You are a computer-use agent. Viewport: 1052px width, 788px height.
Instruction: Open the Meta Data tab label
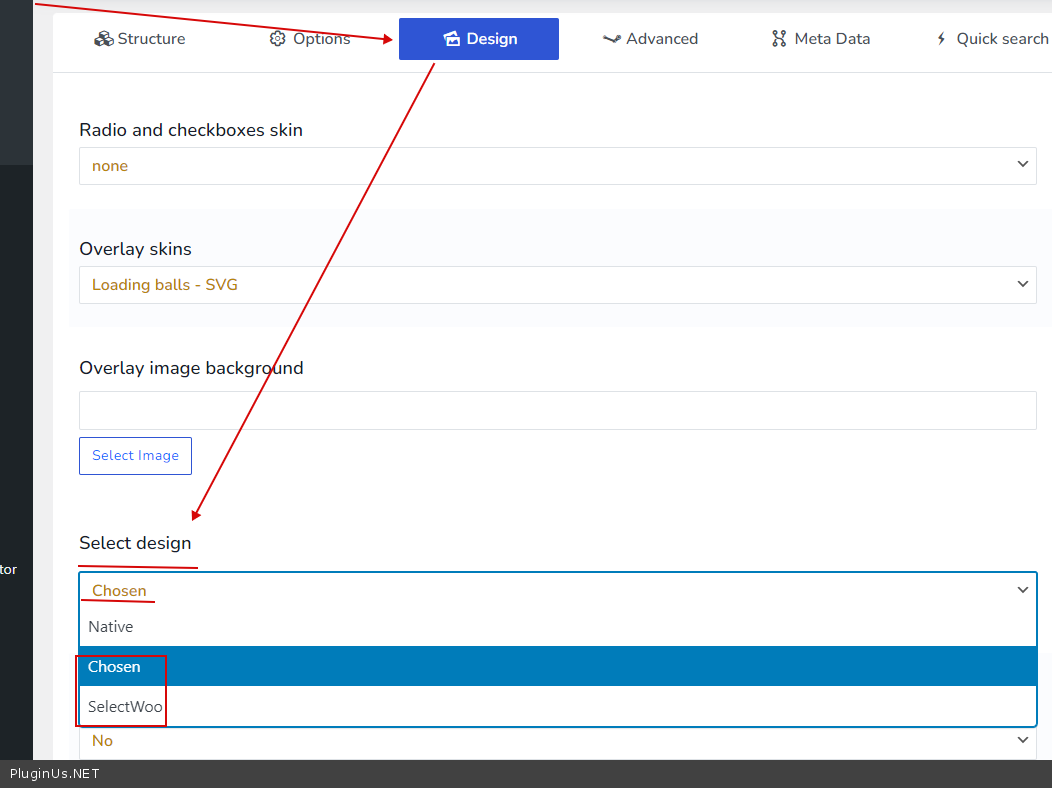click(x=832, y=39)
